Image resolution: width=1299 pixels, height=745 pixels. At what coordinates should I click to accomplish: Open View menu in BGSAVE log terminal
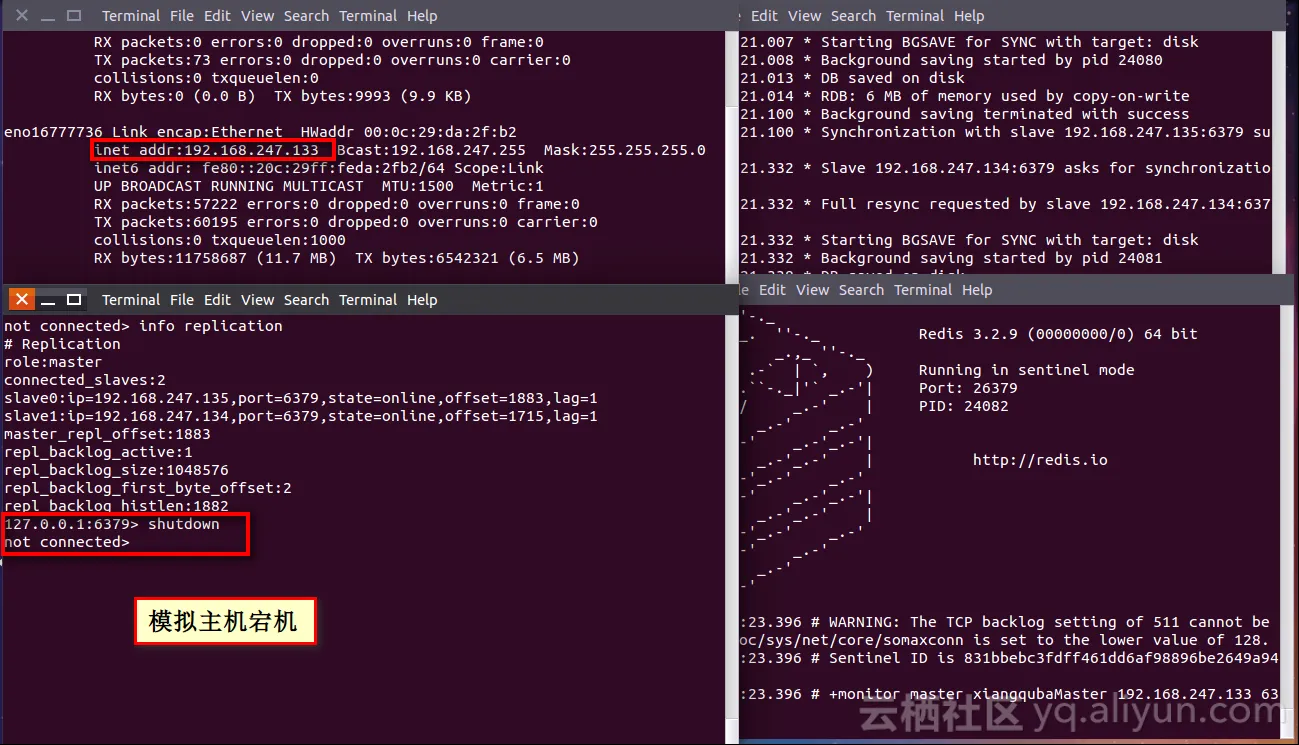click(805, 16)
